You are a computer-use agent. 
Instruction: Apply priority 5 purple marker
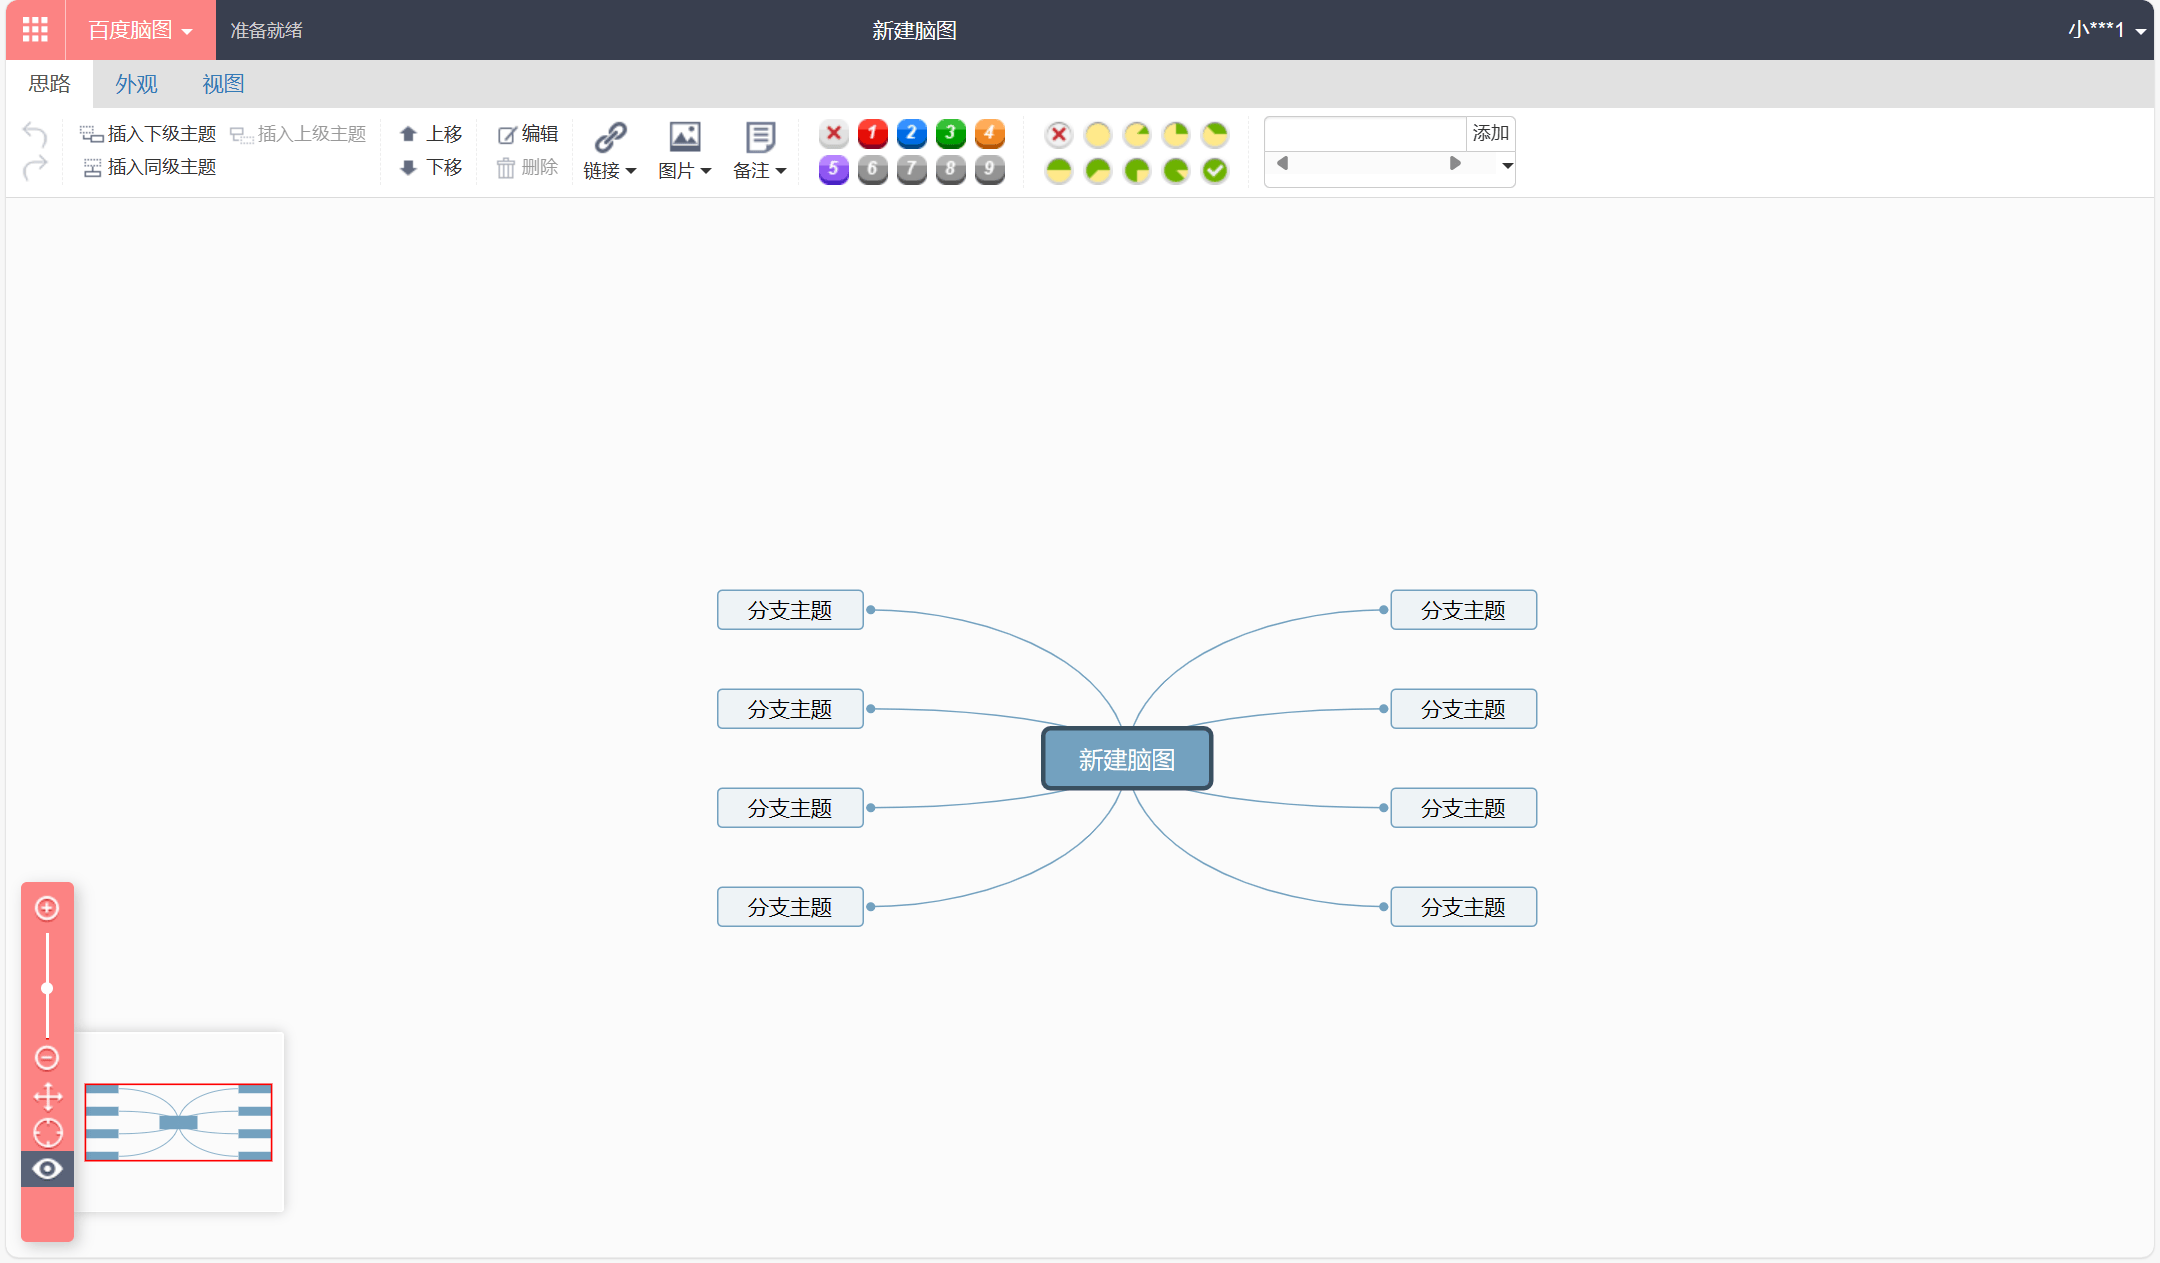[x=833, y=169]
